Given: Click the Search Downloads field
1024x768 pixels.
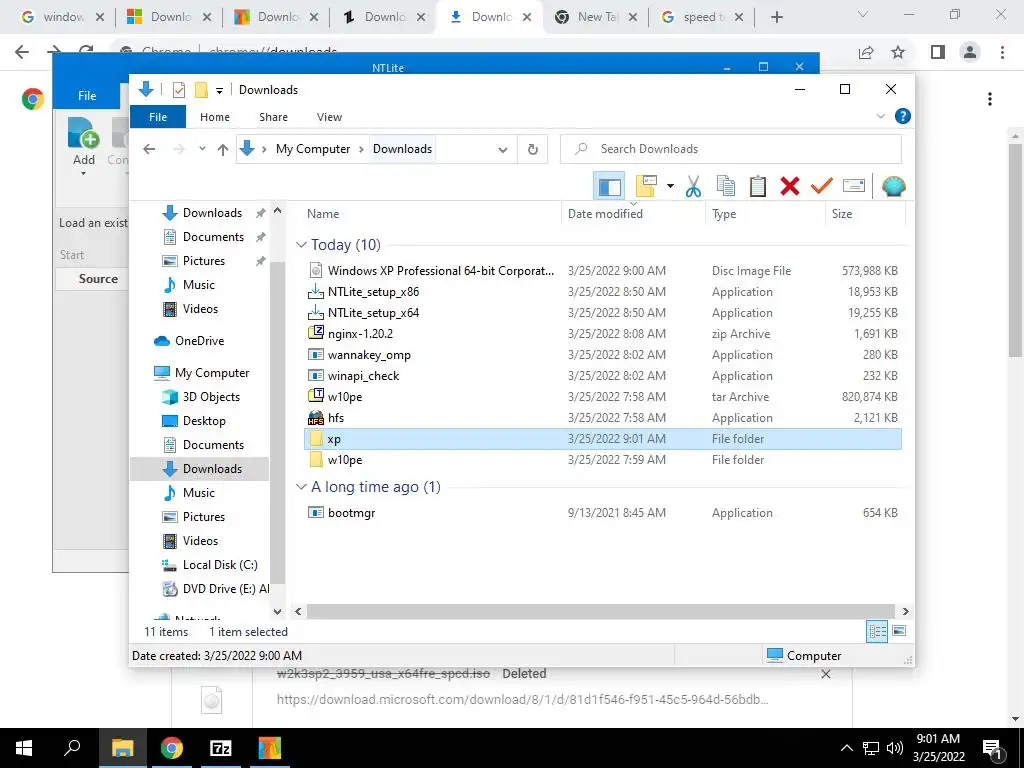Looking at the screenshot, I should click(x=731, y=149).
